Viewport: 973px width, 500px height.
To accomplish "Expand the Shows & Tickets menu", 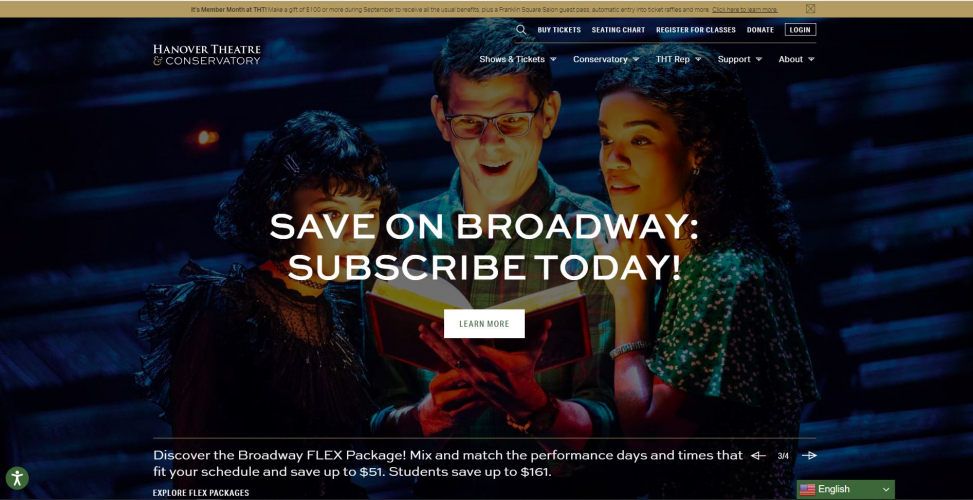I will [x=518, y=60].
